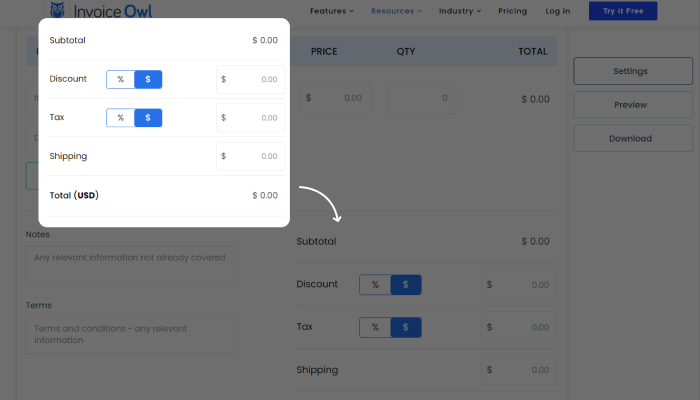The image size is (700, 400).
Task: Select percent Discount toggle in popup summary
Action: click(120, 79)
